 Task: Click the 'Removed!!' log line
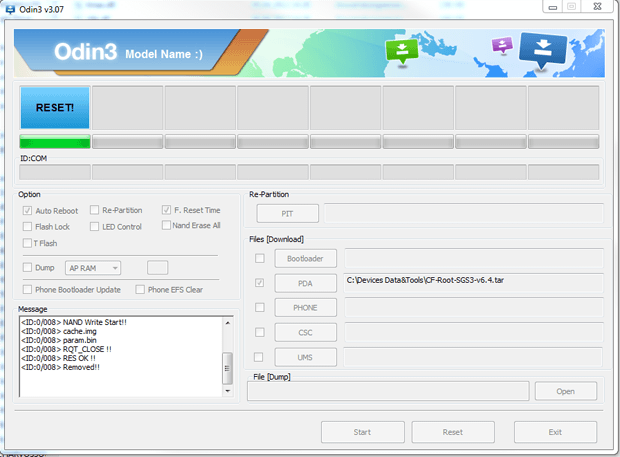click(60, 367)
